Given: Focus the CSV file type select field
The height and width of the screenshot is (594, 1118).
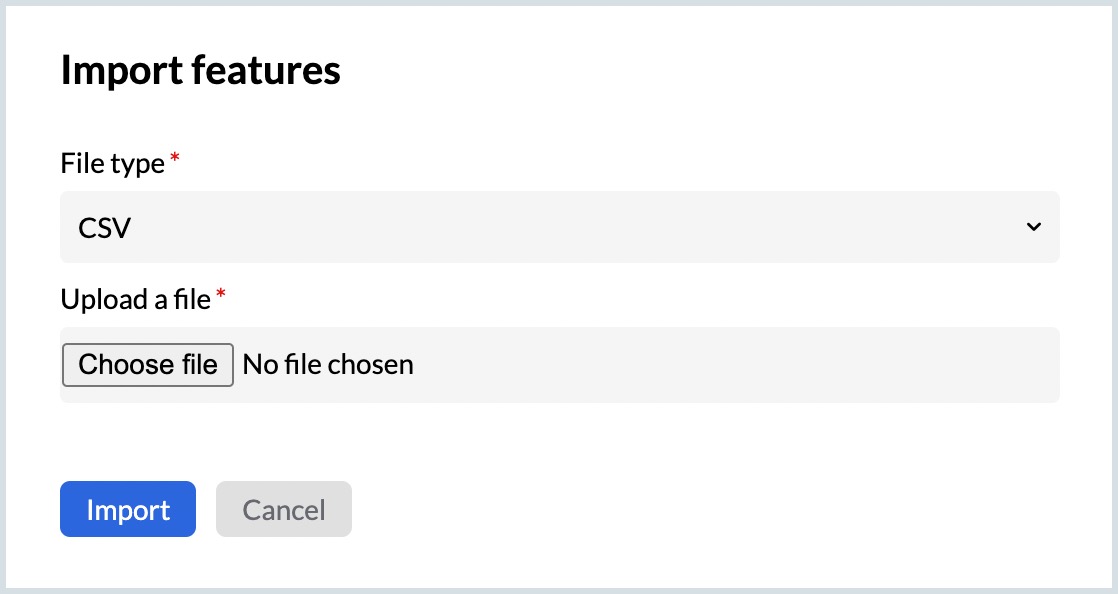Looking at the screenshot, I should point(559,228).
